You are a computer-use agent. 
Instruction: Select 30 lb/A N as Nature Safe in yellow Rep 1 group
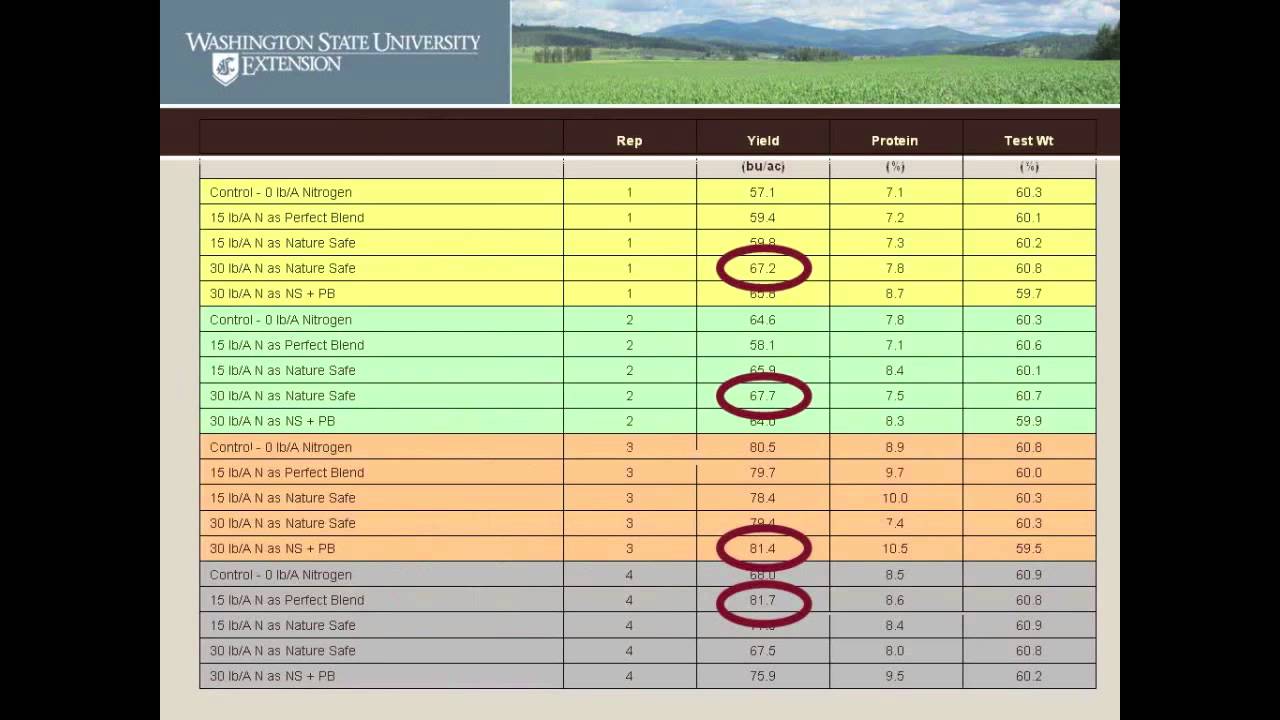pyautogui.click(x=283, y=269)
